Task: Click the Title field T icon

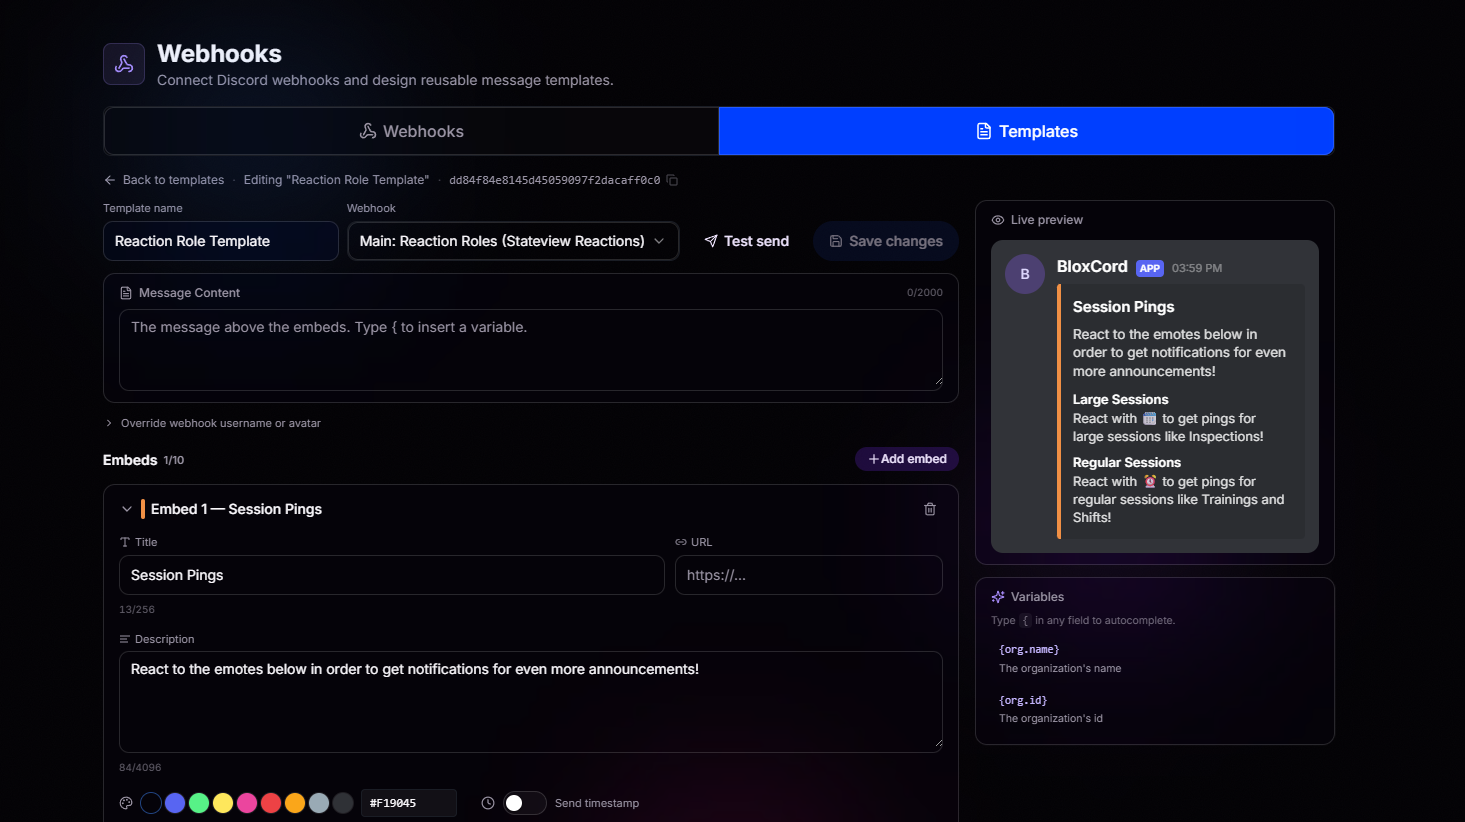Action: [x=125, y=542]
